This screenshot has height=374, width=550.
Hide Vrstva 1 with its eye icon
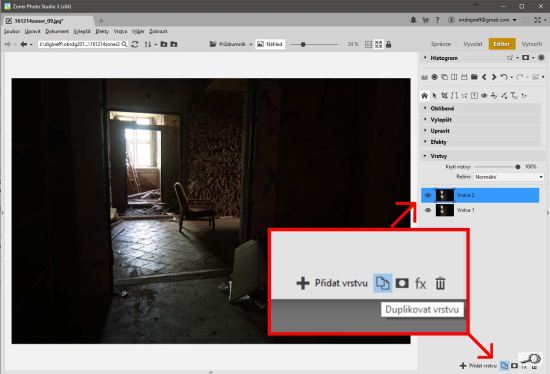pyautogui.click(x=428, y=210)
